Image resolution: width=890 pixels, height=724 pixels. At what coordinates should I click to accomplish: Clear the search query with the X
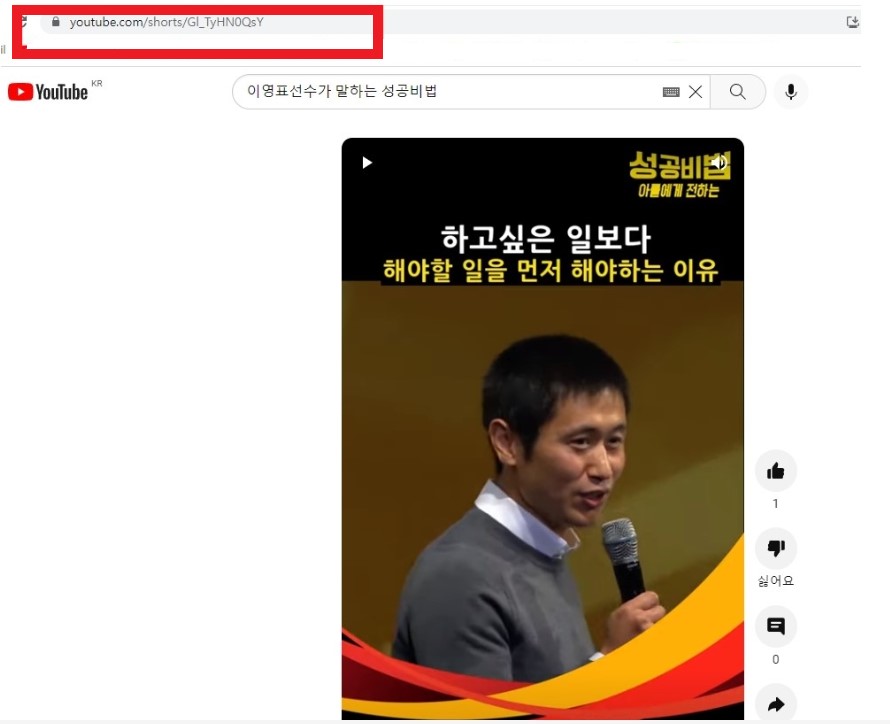[x=695, y=92]
